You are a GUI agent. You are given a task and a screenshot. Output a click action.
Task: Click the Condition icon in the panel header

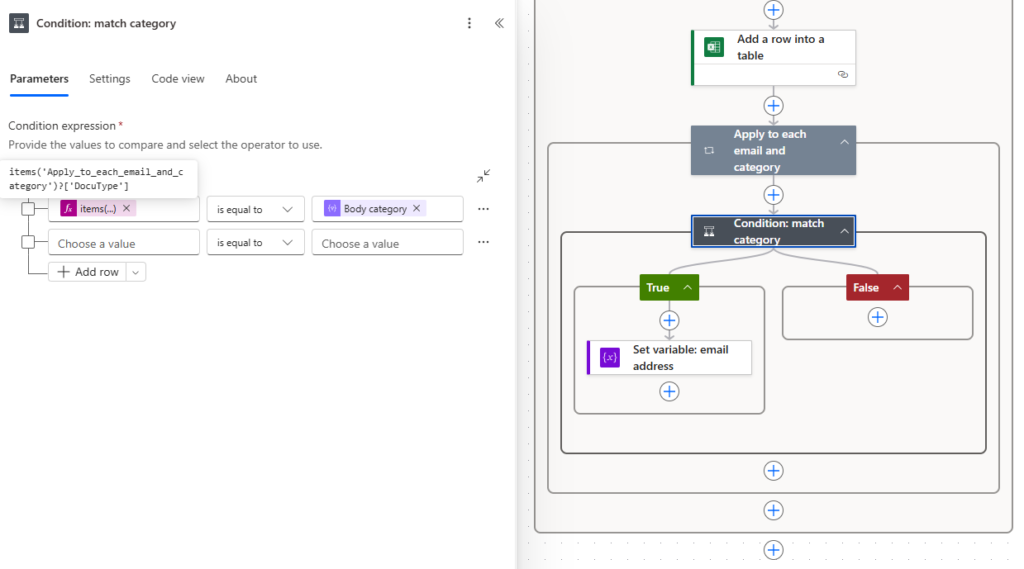pyautogui.click(x=19, y=24)
